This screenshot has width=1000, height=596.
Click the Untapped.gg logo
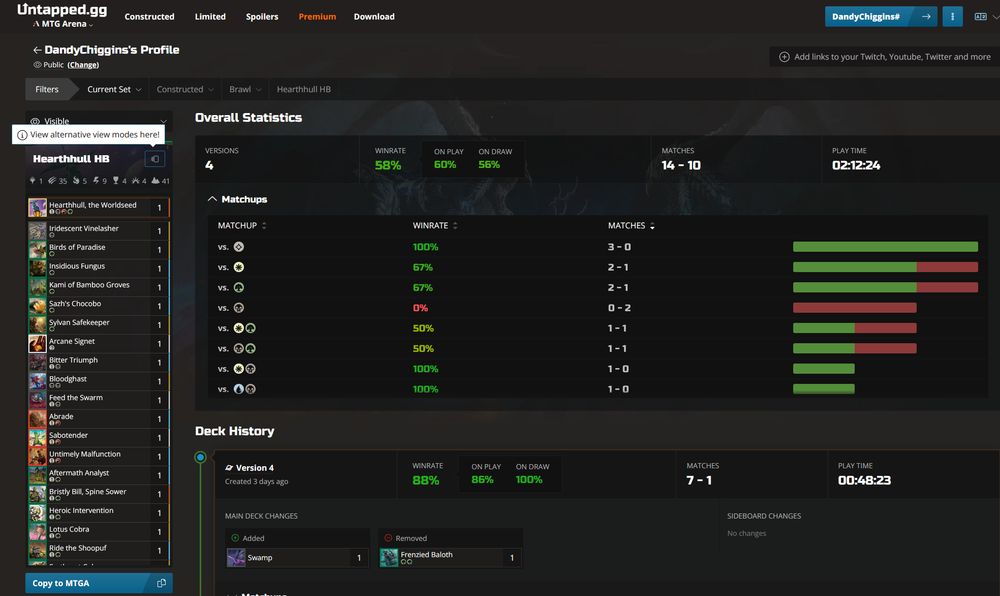click(x=62, y=10)
